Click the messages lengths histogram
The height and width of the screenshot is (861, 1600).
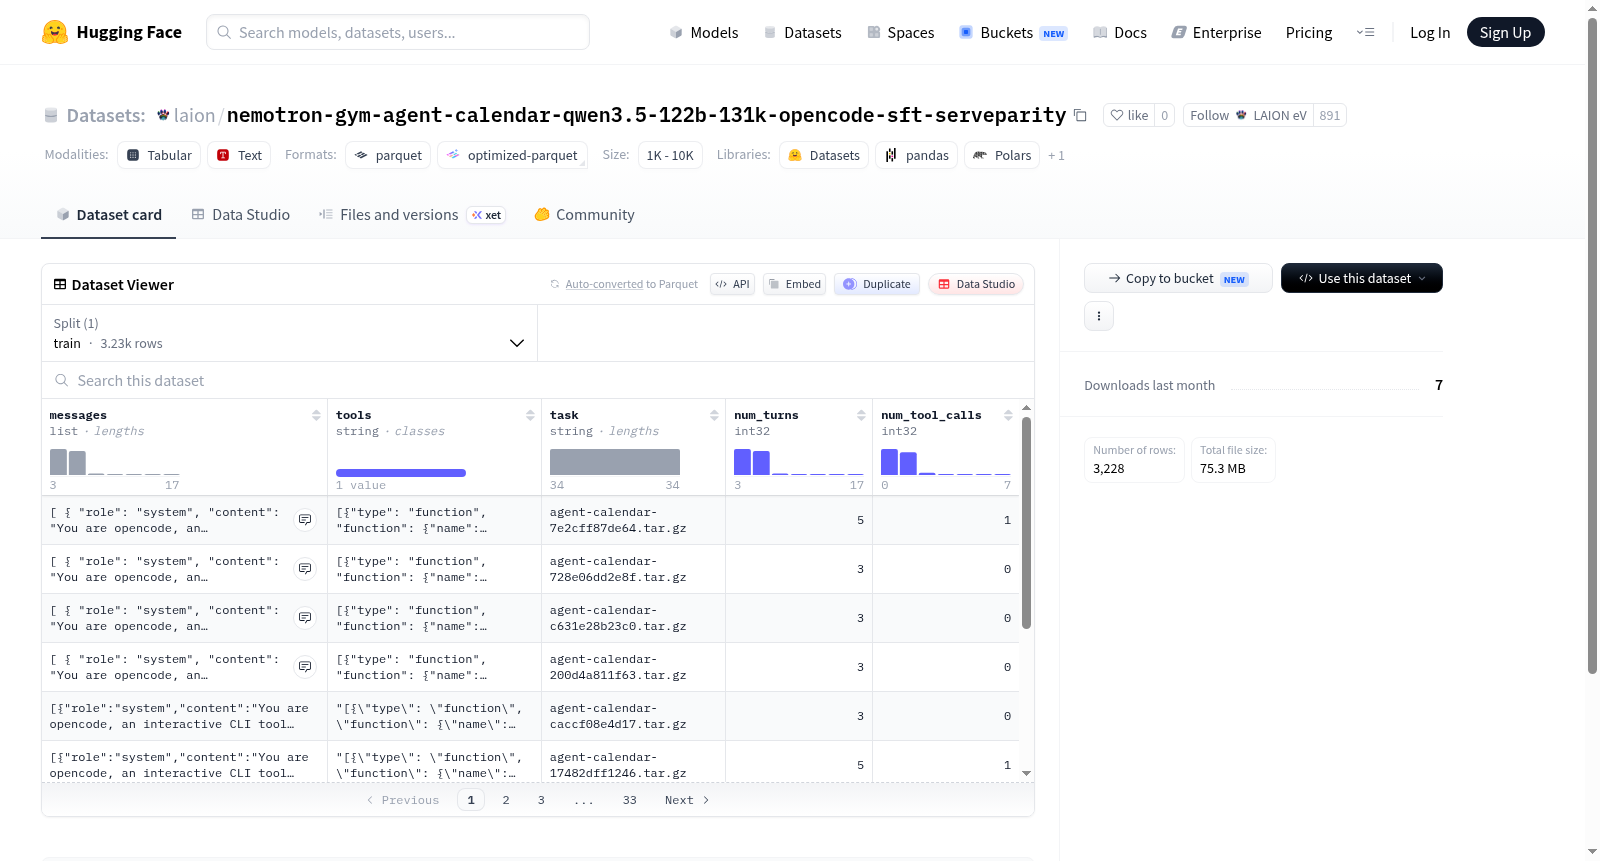click(115, 462)
